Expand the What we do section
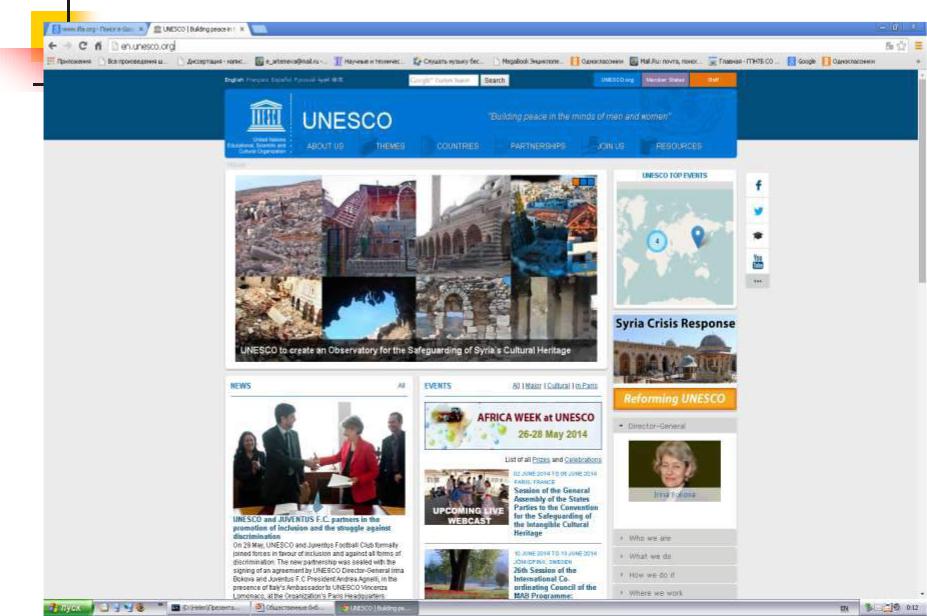This screenshot has width=927, height=616. tap(675, 556)
